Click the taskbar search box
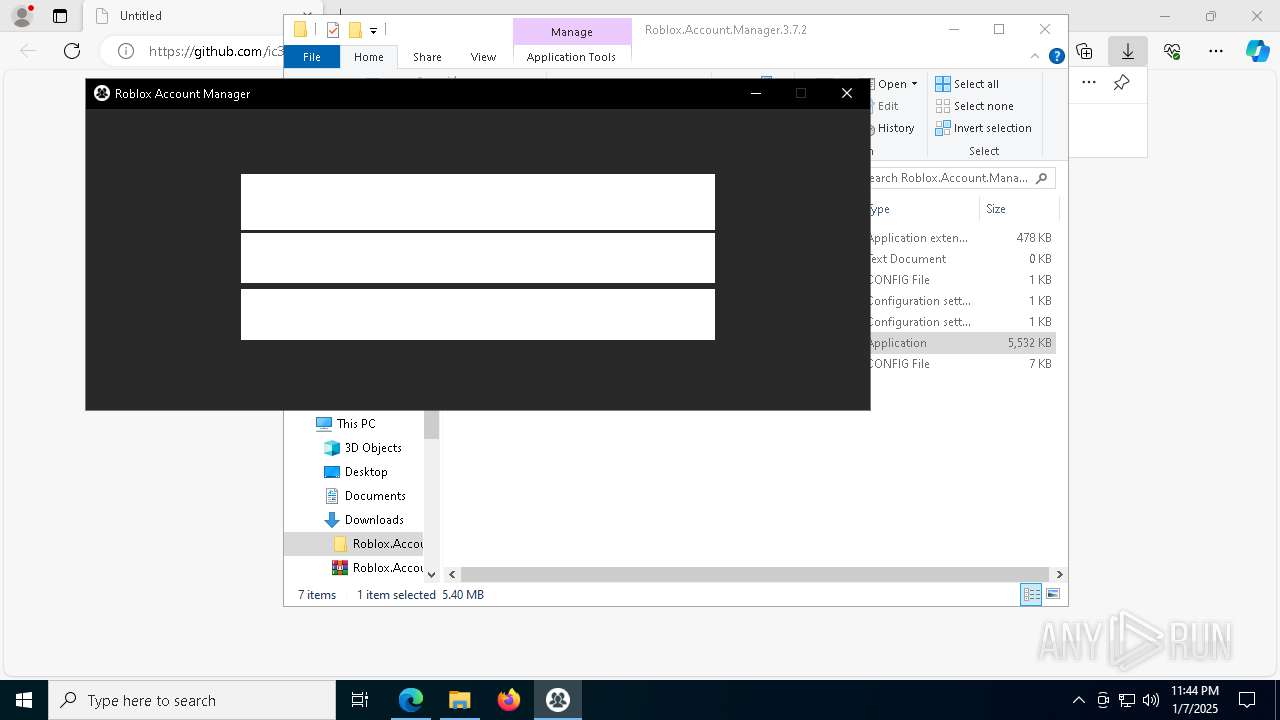This screenshot has width=1280, height=720. [192, 700]
